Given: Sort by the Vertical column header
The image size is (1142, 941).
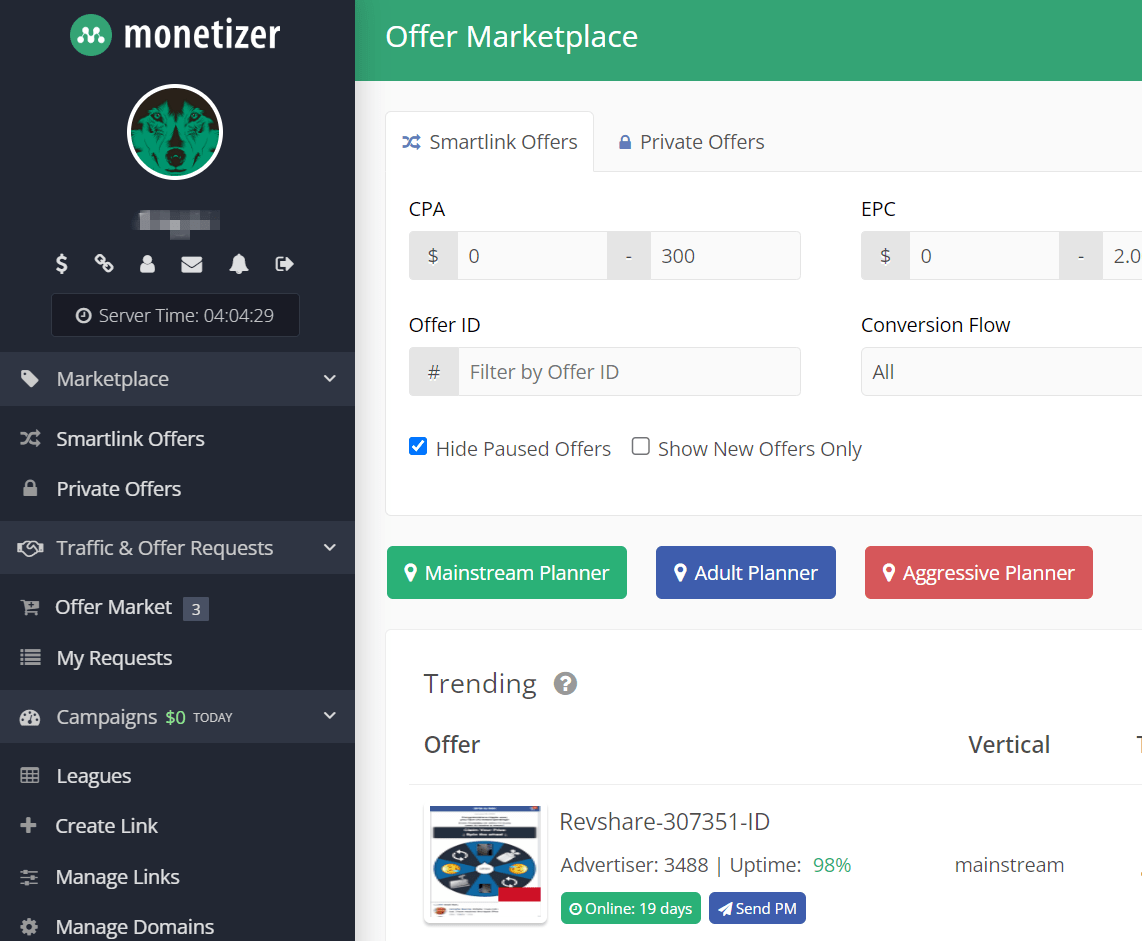Looking at the screenshot, I should (x=1009, y=744).
